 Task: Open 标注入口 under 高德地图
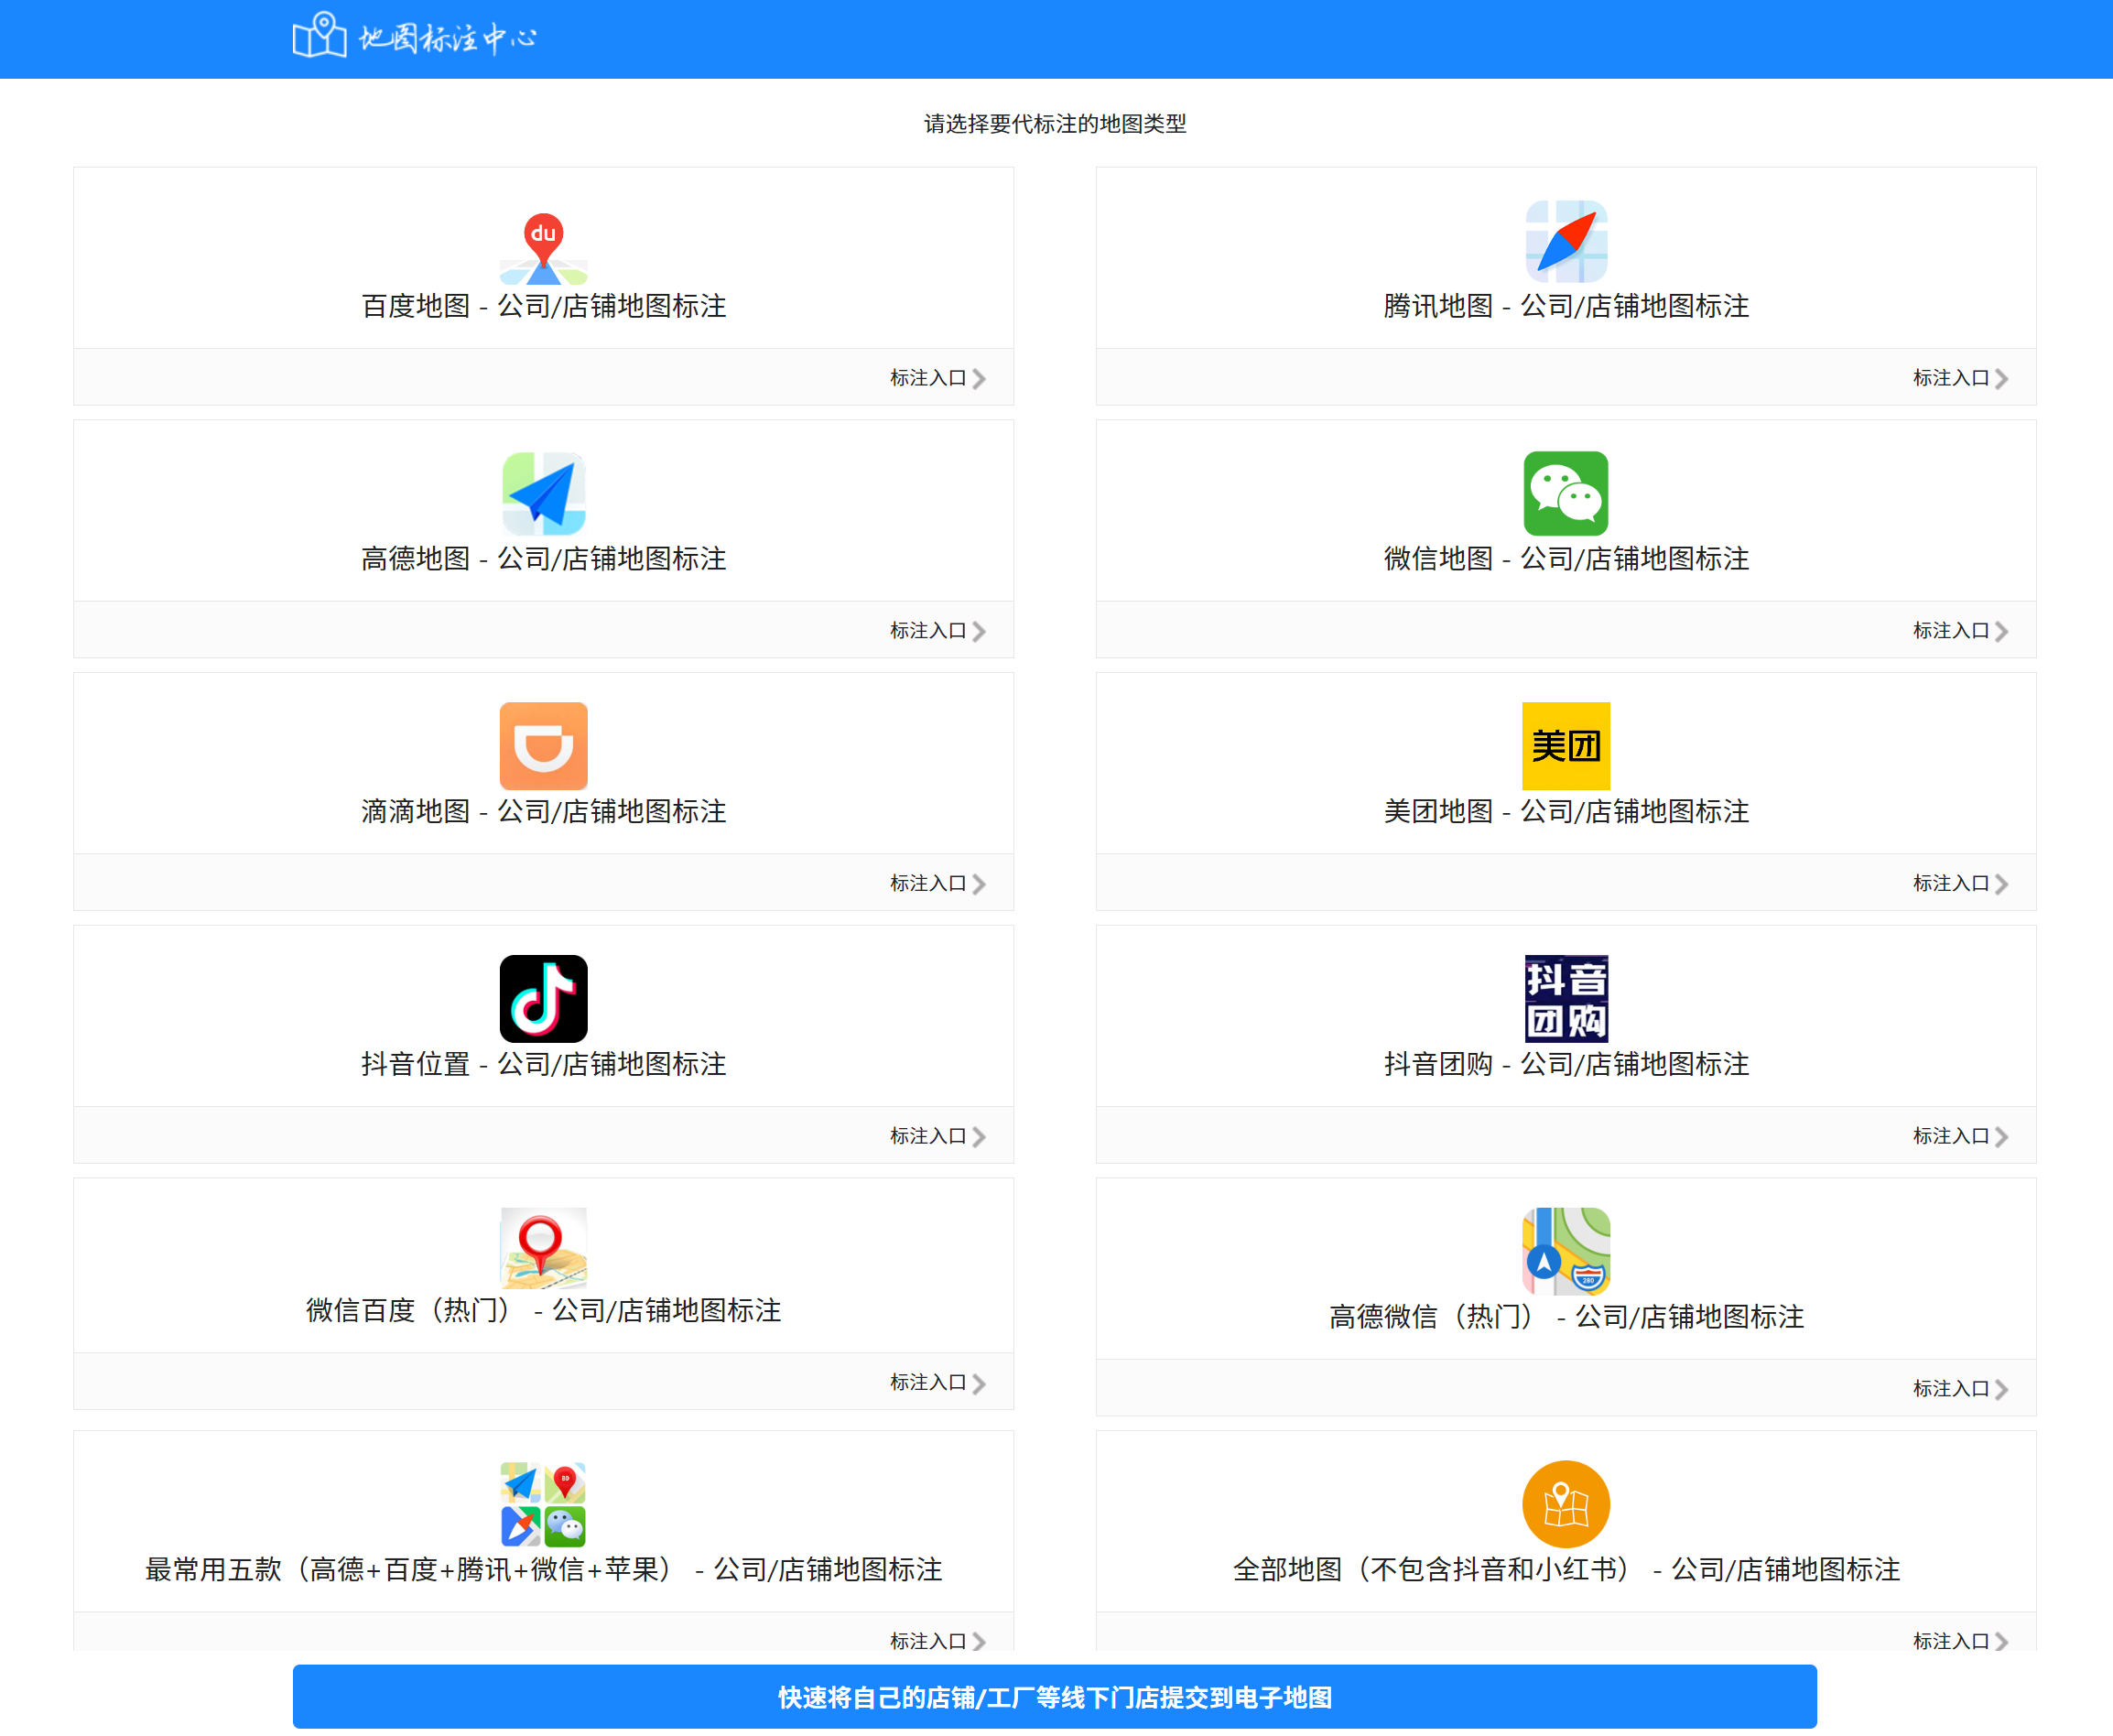click(938, 631)
